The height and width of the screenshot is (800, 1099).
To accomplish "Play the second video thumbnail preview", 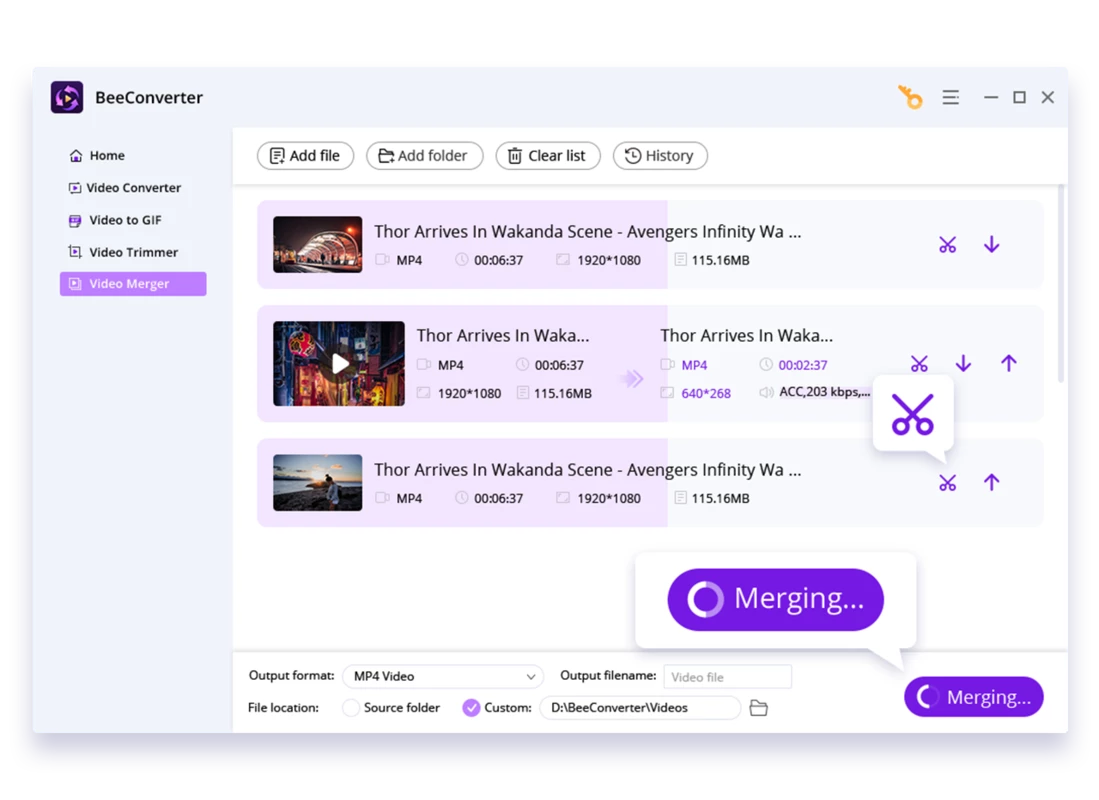I will (339, 363).
